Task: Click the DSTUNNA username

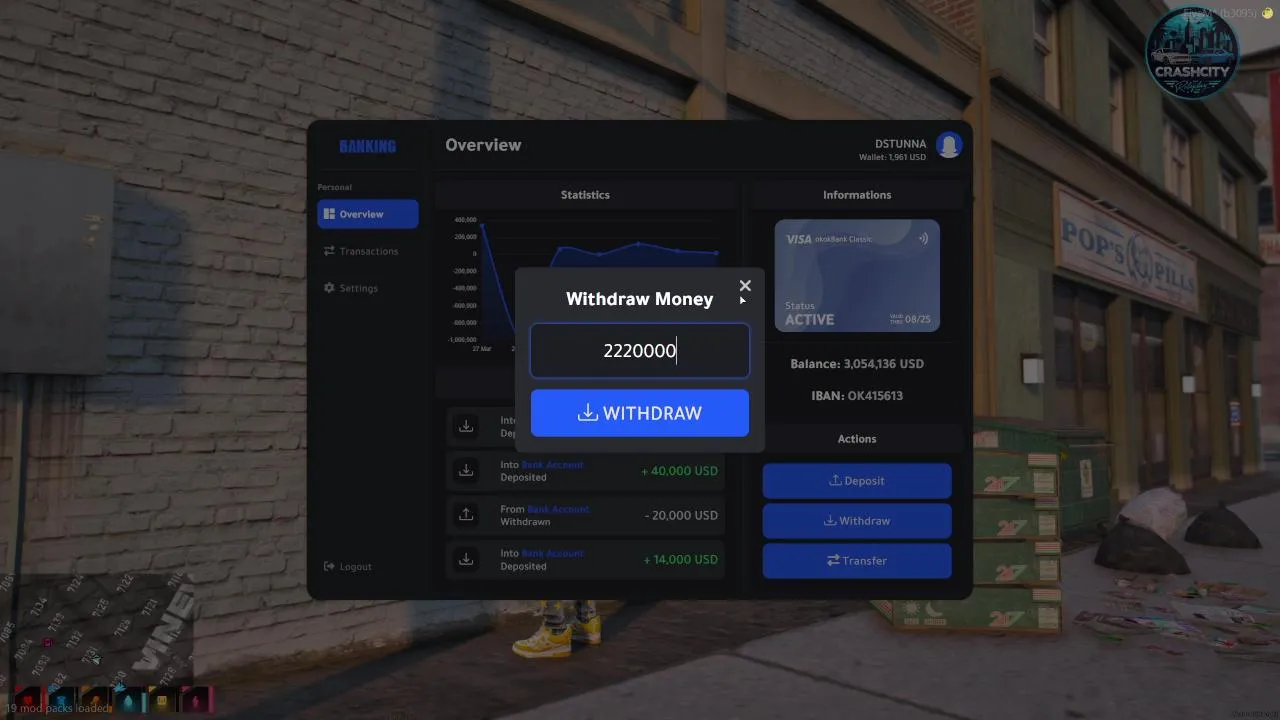Action: click(901, 144)
